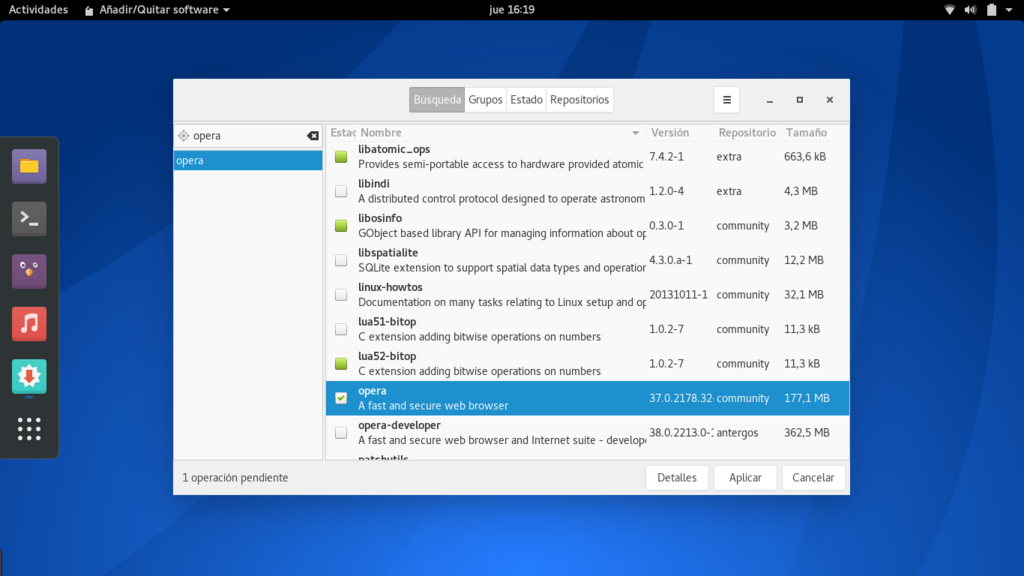
Task: Select the lua52-bitop package name
Action: click(x=387, y=357)
